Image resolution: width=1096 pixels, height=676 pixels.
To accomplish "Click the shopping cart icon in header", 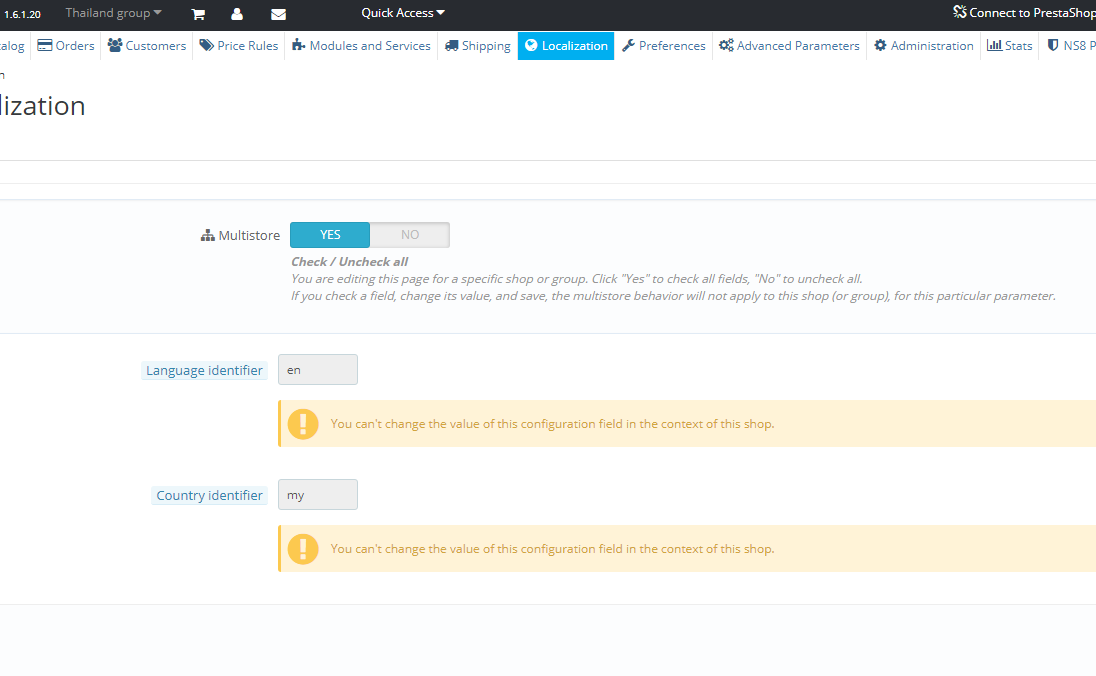I will coord(198,14).
